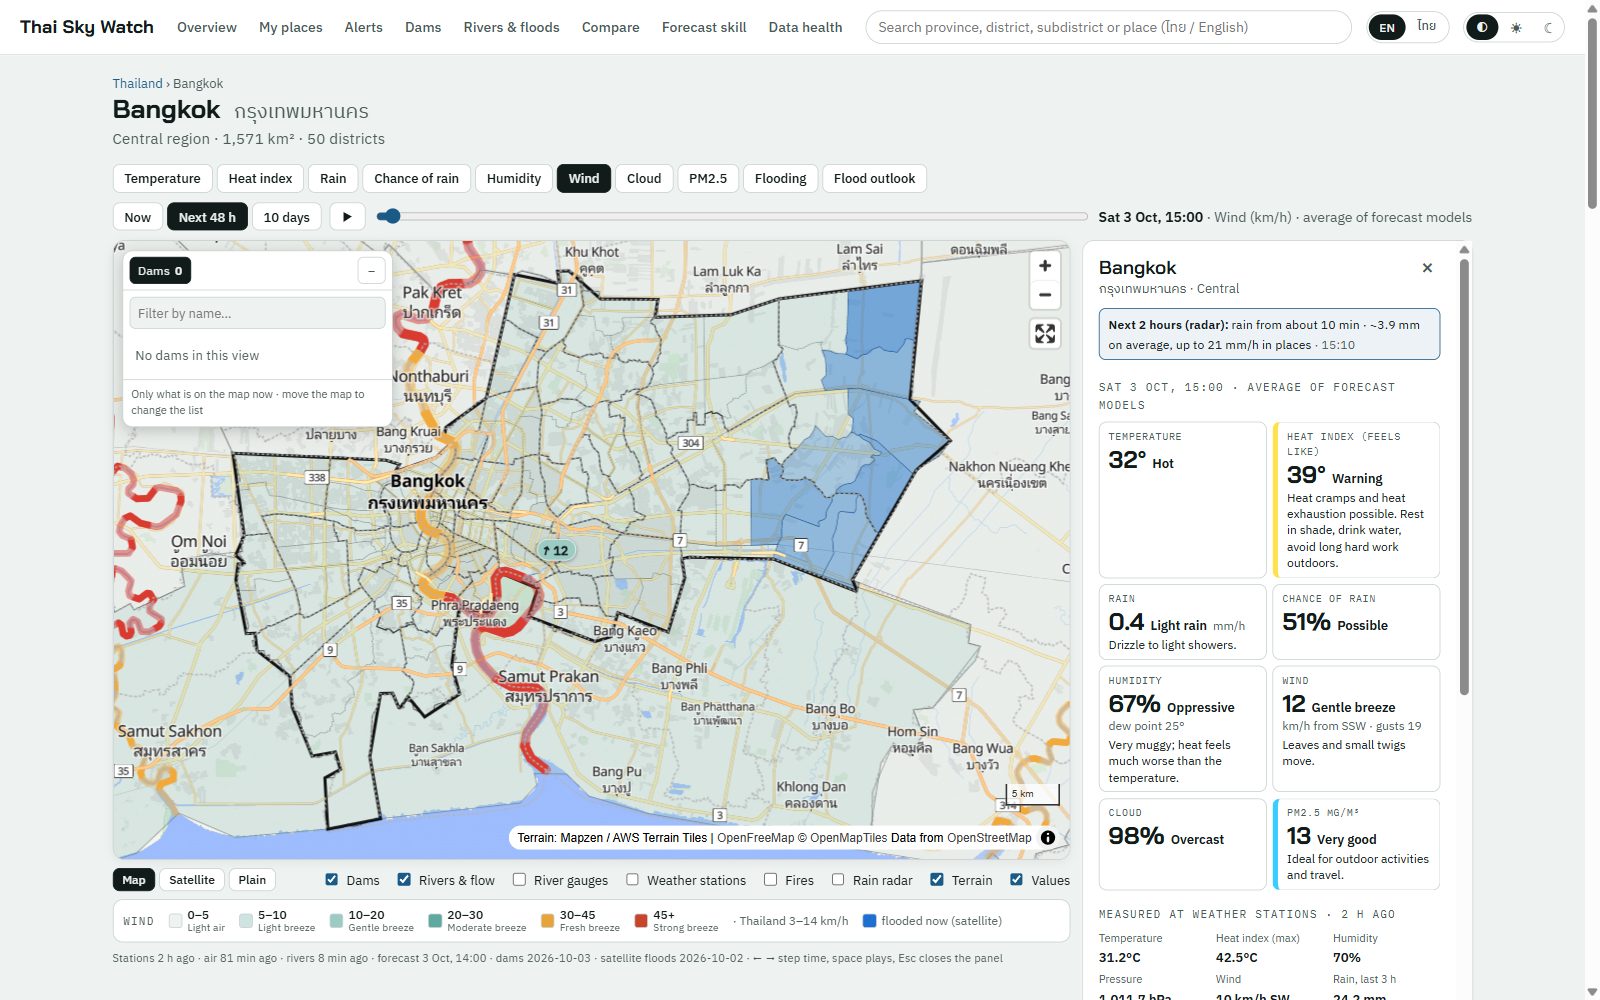Switch to light theme sun icon
Screen dimensions: 1600x1000
click(1516, 27)
